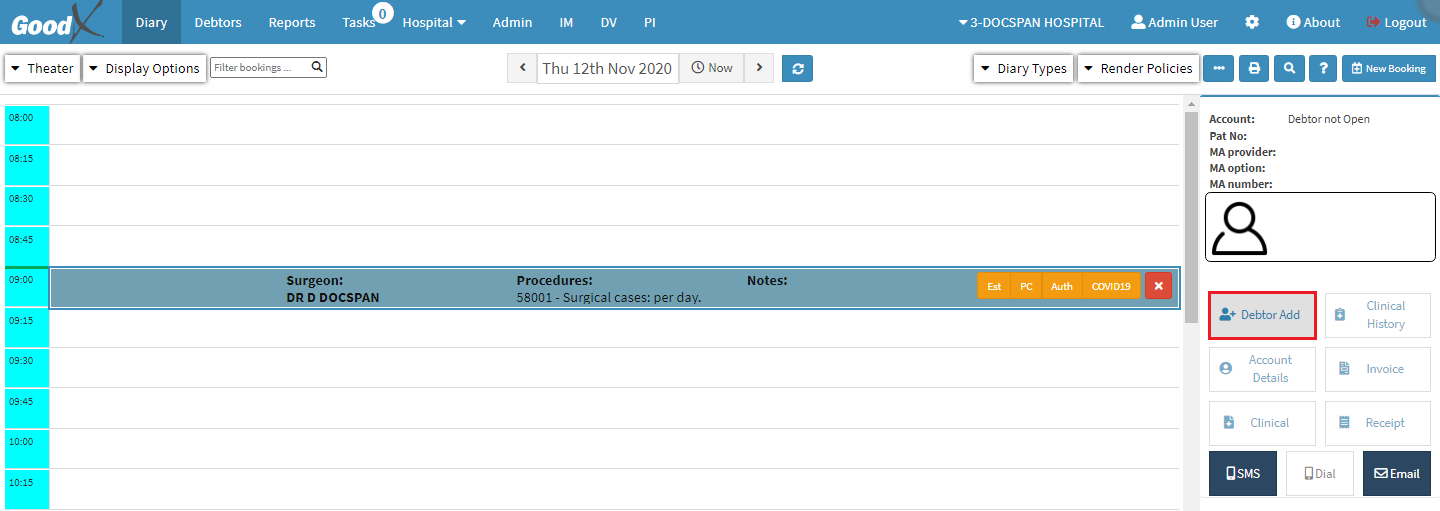Screen dimensions: 1440x511
Task: Send an Email
Action: click(x=1397, y=473)
